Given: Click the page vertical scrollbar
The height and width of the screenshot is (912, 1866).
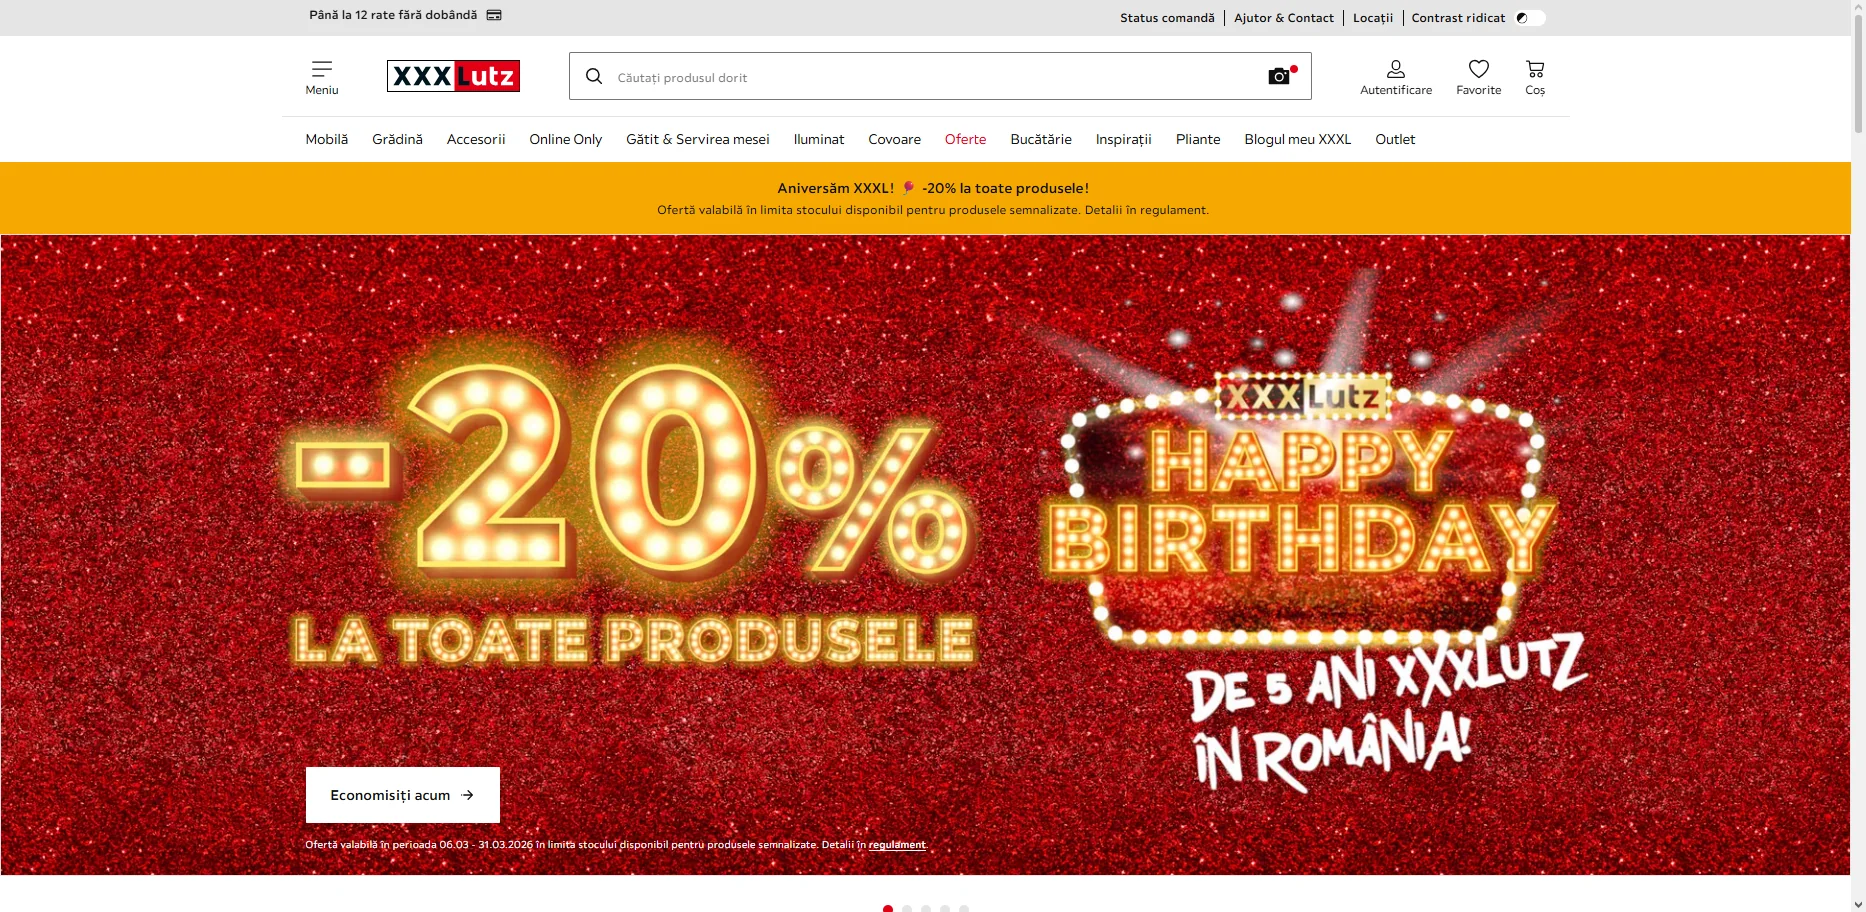Looking at the screenshot, I should click(x=1858, y=456).
